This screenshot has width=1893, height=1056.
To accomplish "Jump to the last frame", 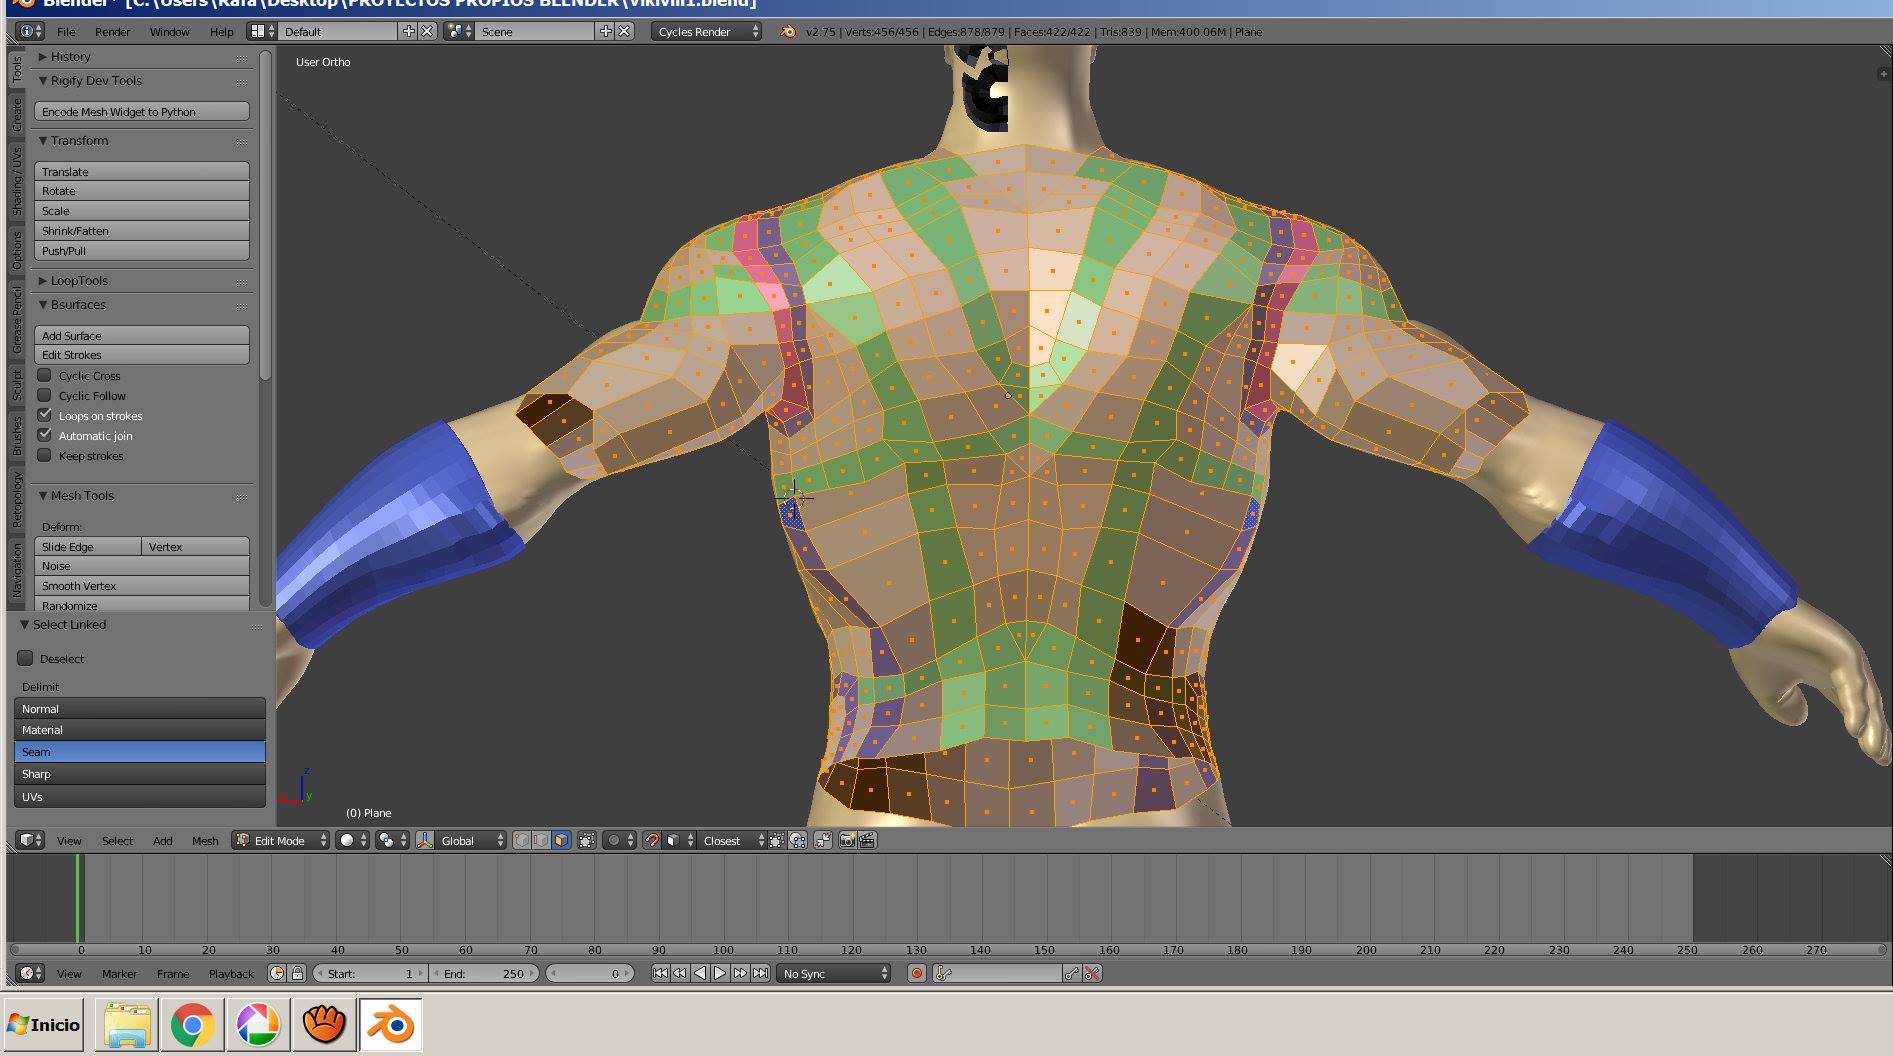I will (x=761, y=973).
